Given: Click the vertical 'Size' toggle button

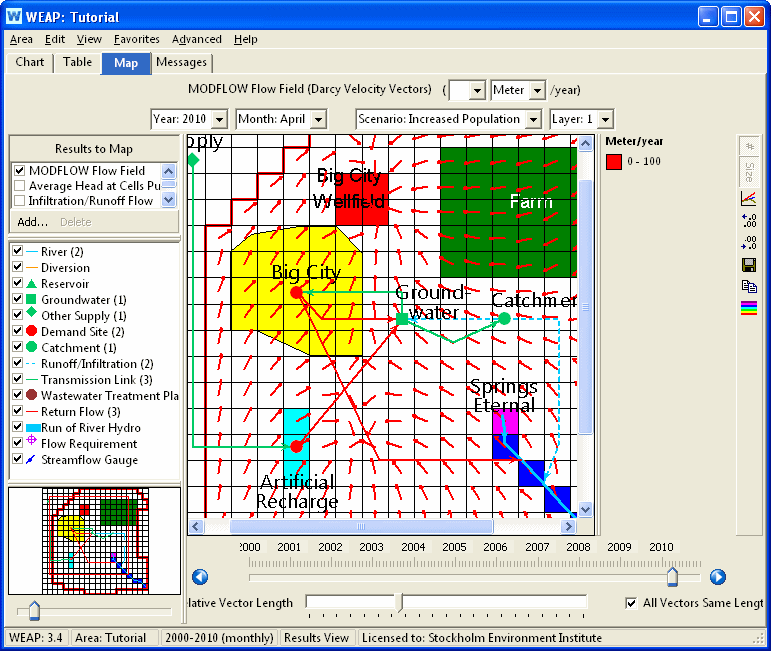Looking at the screenshot, I should point(749,172).
